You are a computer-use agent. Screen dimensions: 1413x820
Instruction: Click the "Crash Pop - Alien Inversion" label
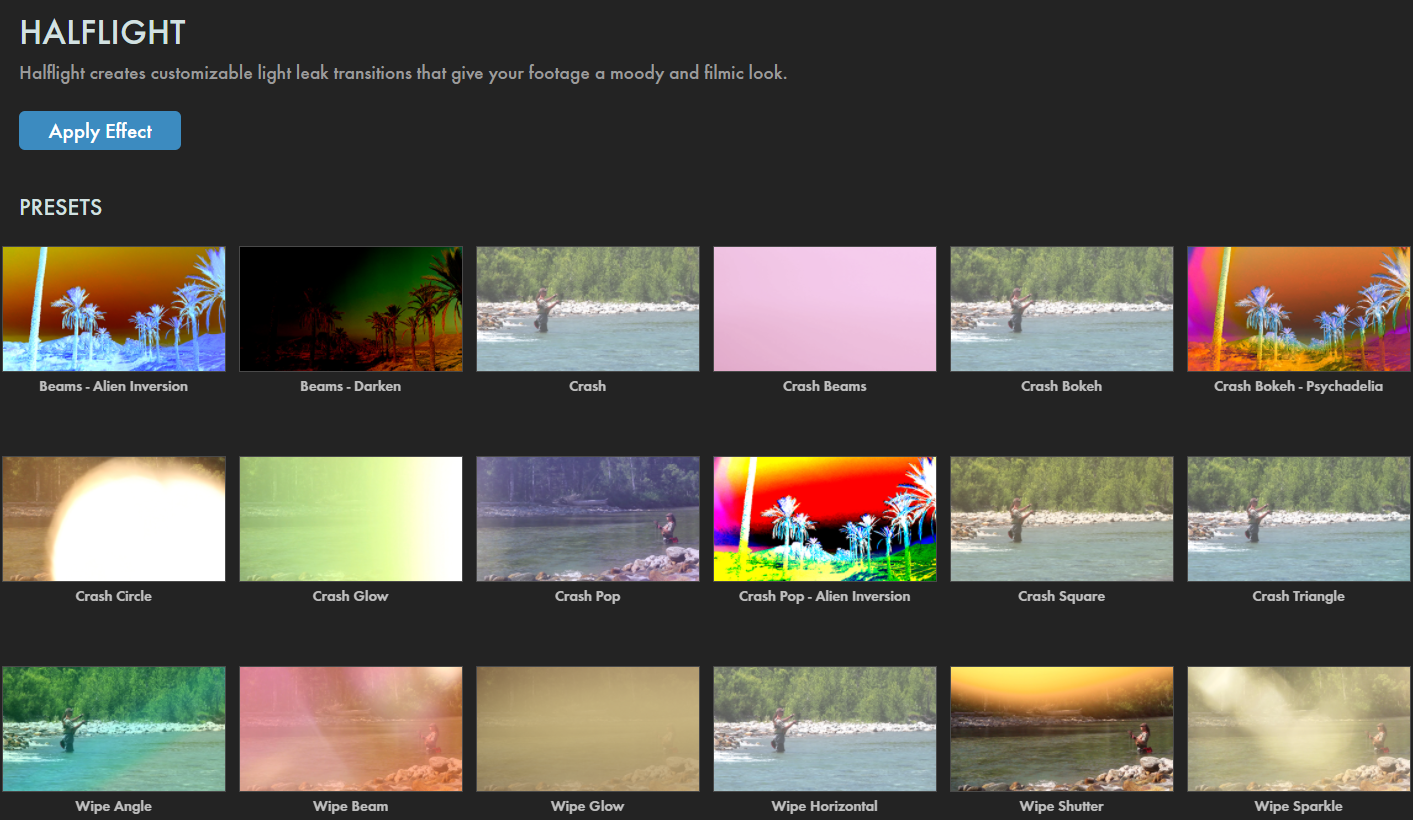825,596
